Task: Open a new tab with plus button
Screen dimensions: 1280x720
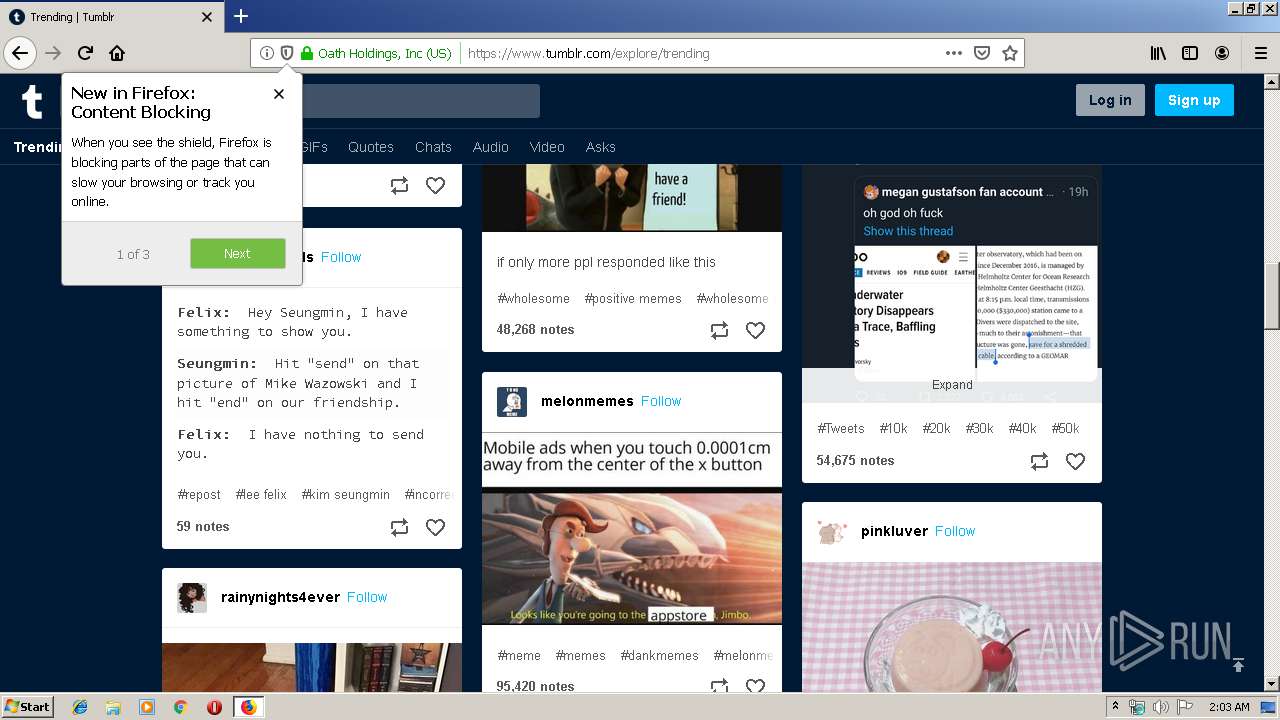Action: click(x=241, y=16)
